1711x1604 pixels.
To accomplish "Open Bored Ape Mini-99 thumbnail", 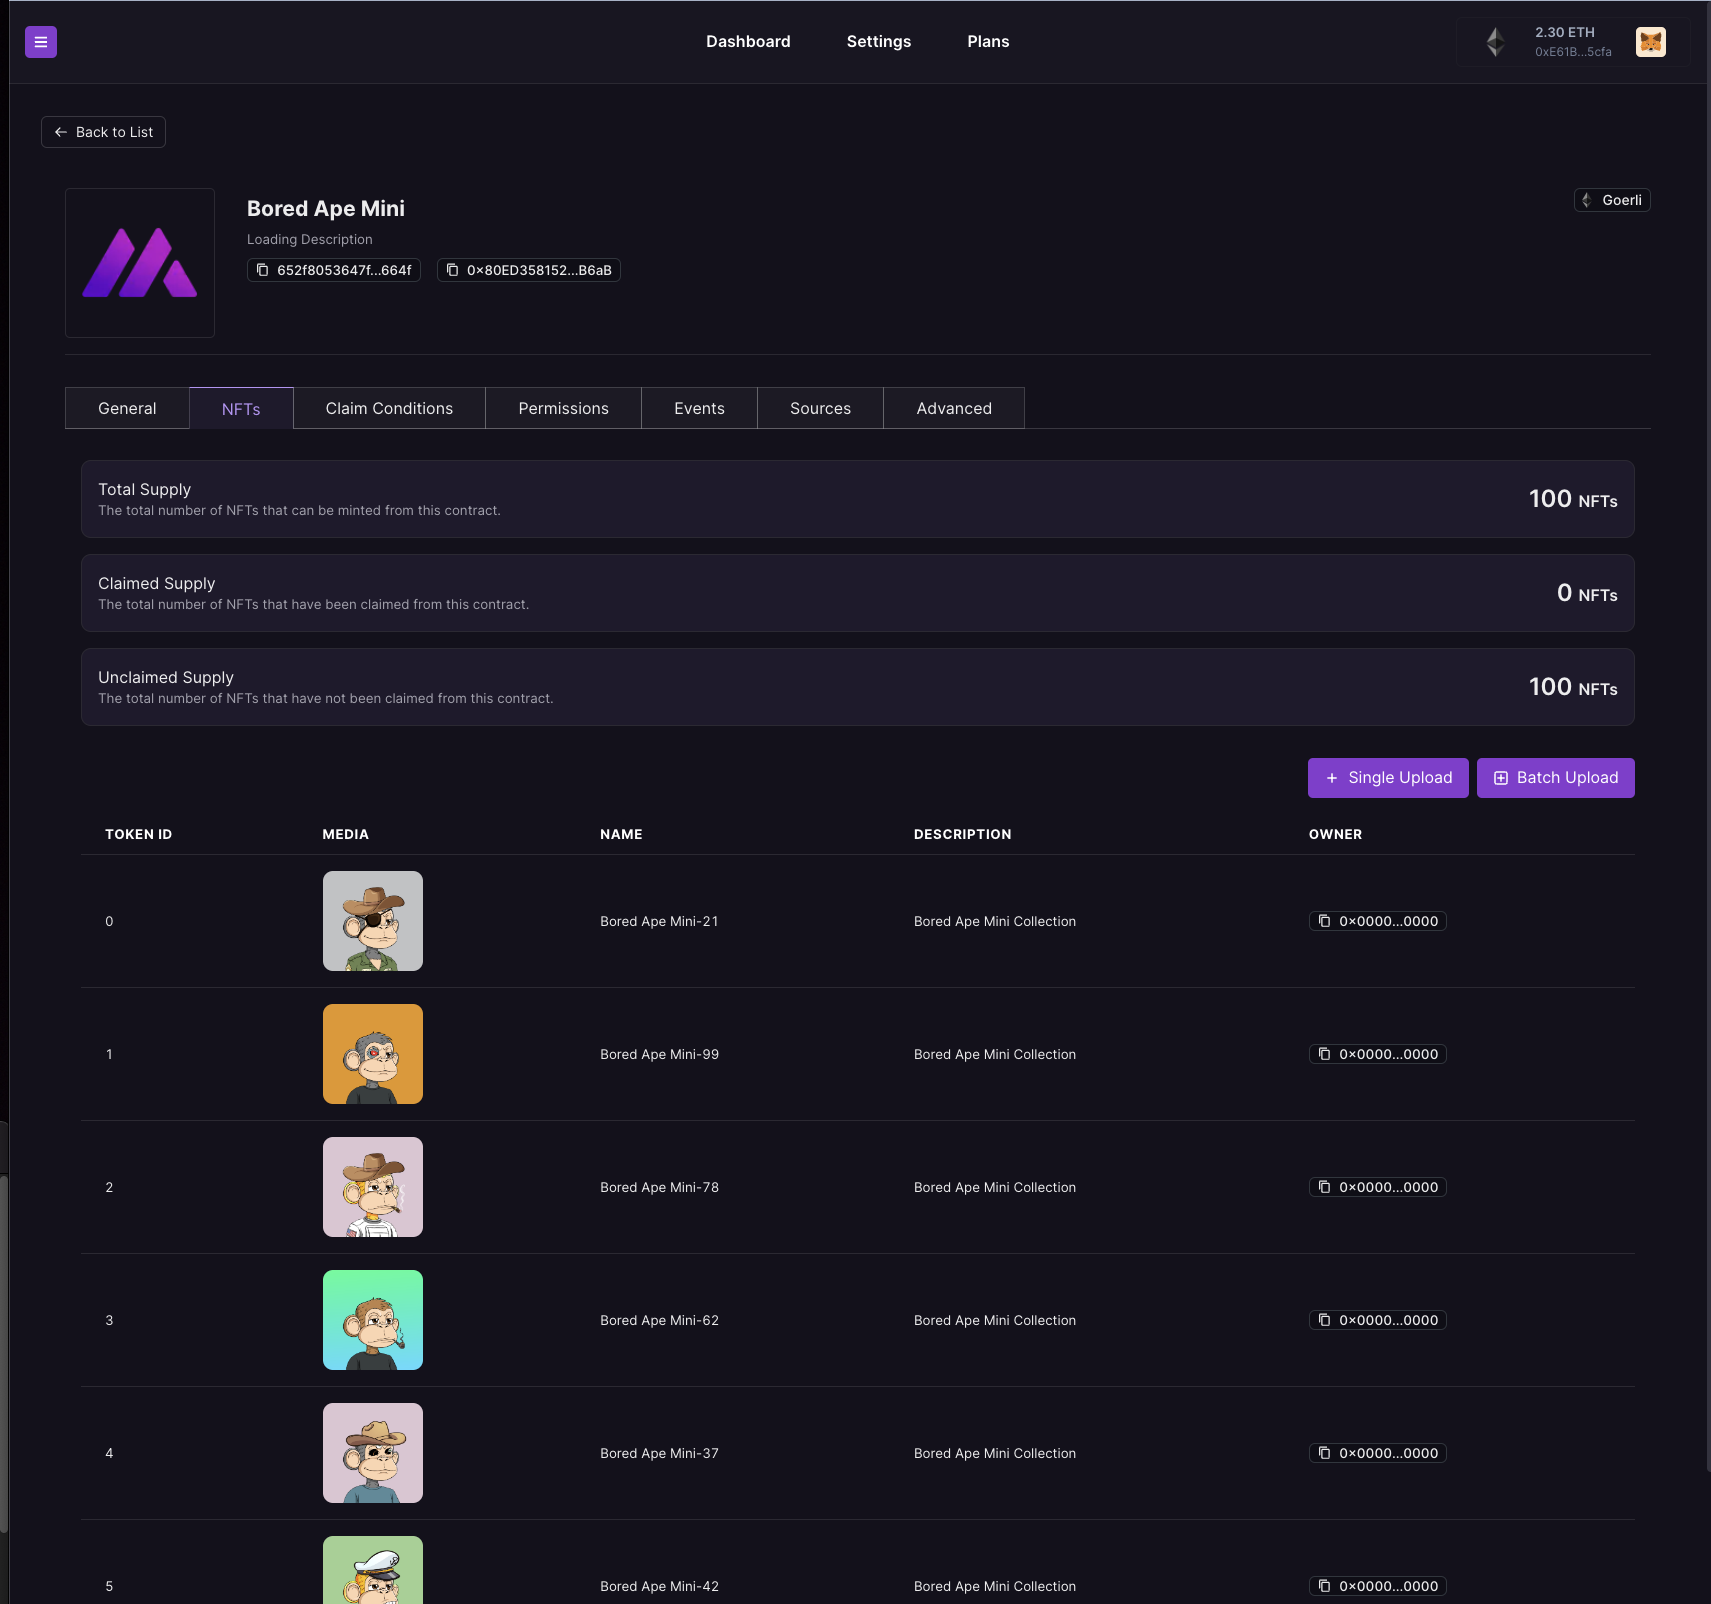I will click(373, 1054).
